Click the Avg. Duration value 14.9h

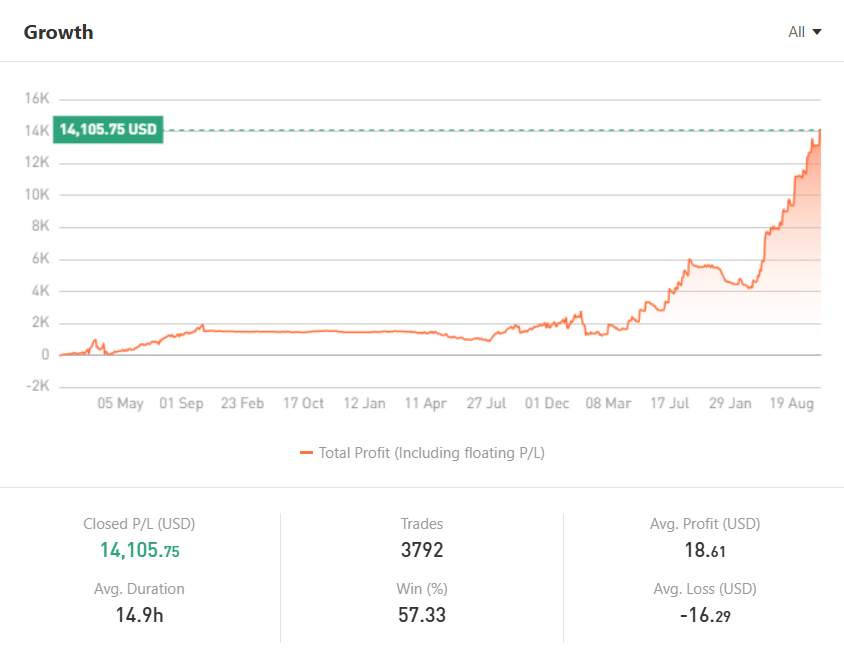pyautogui.click(x=139, y=615)
